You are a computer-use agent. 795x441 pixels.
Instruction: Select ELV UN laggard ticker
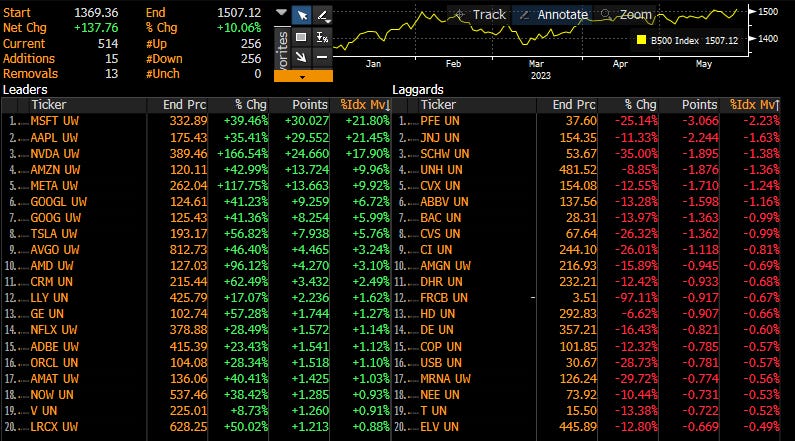(x=439, y=427)
